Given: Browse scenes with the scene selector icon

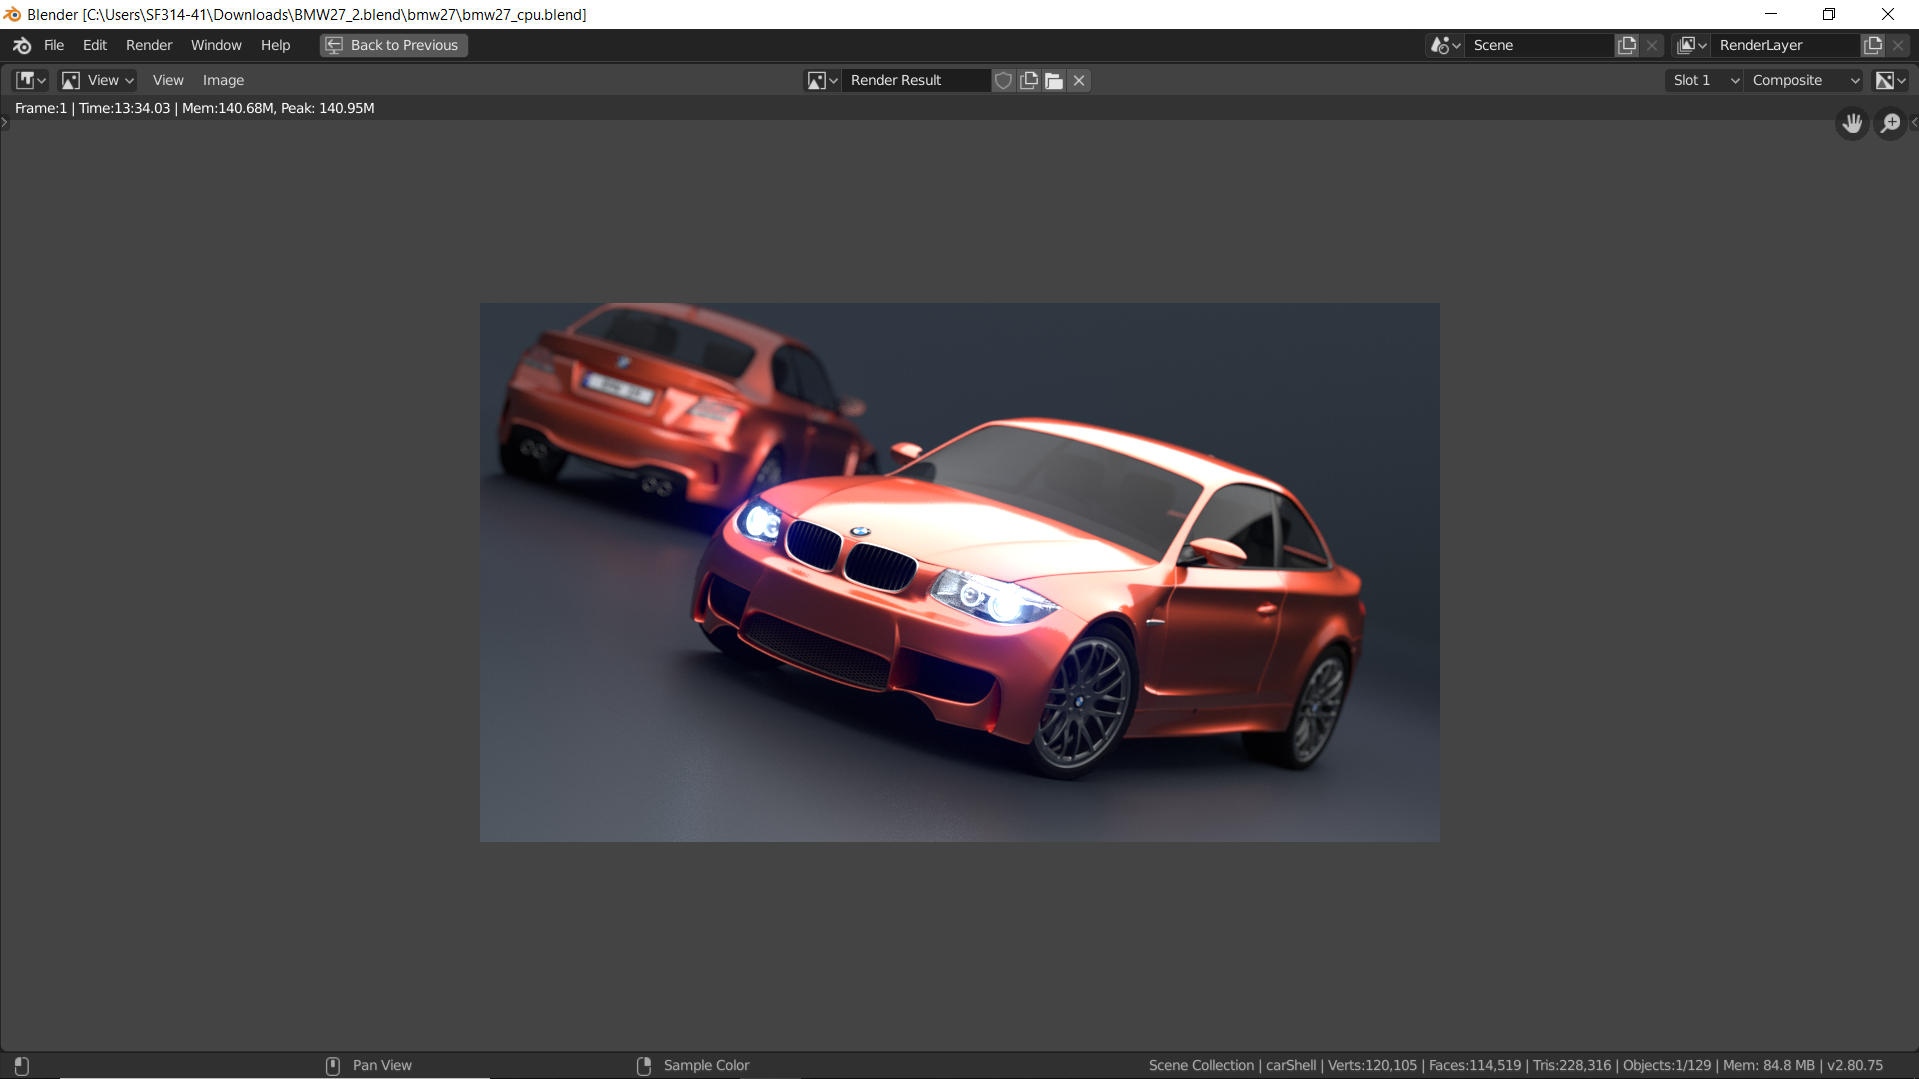Looking at the screenshot, I should pyautogui.click(x=1445, y=45).
